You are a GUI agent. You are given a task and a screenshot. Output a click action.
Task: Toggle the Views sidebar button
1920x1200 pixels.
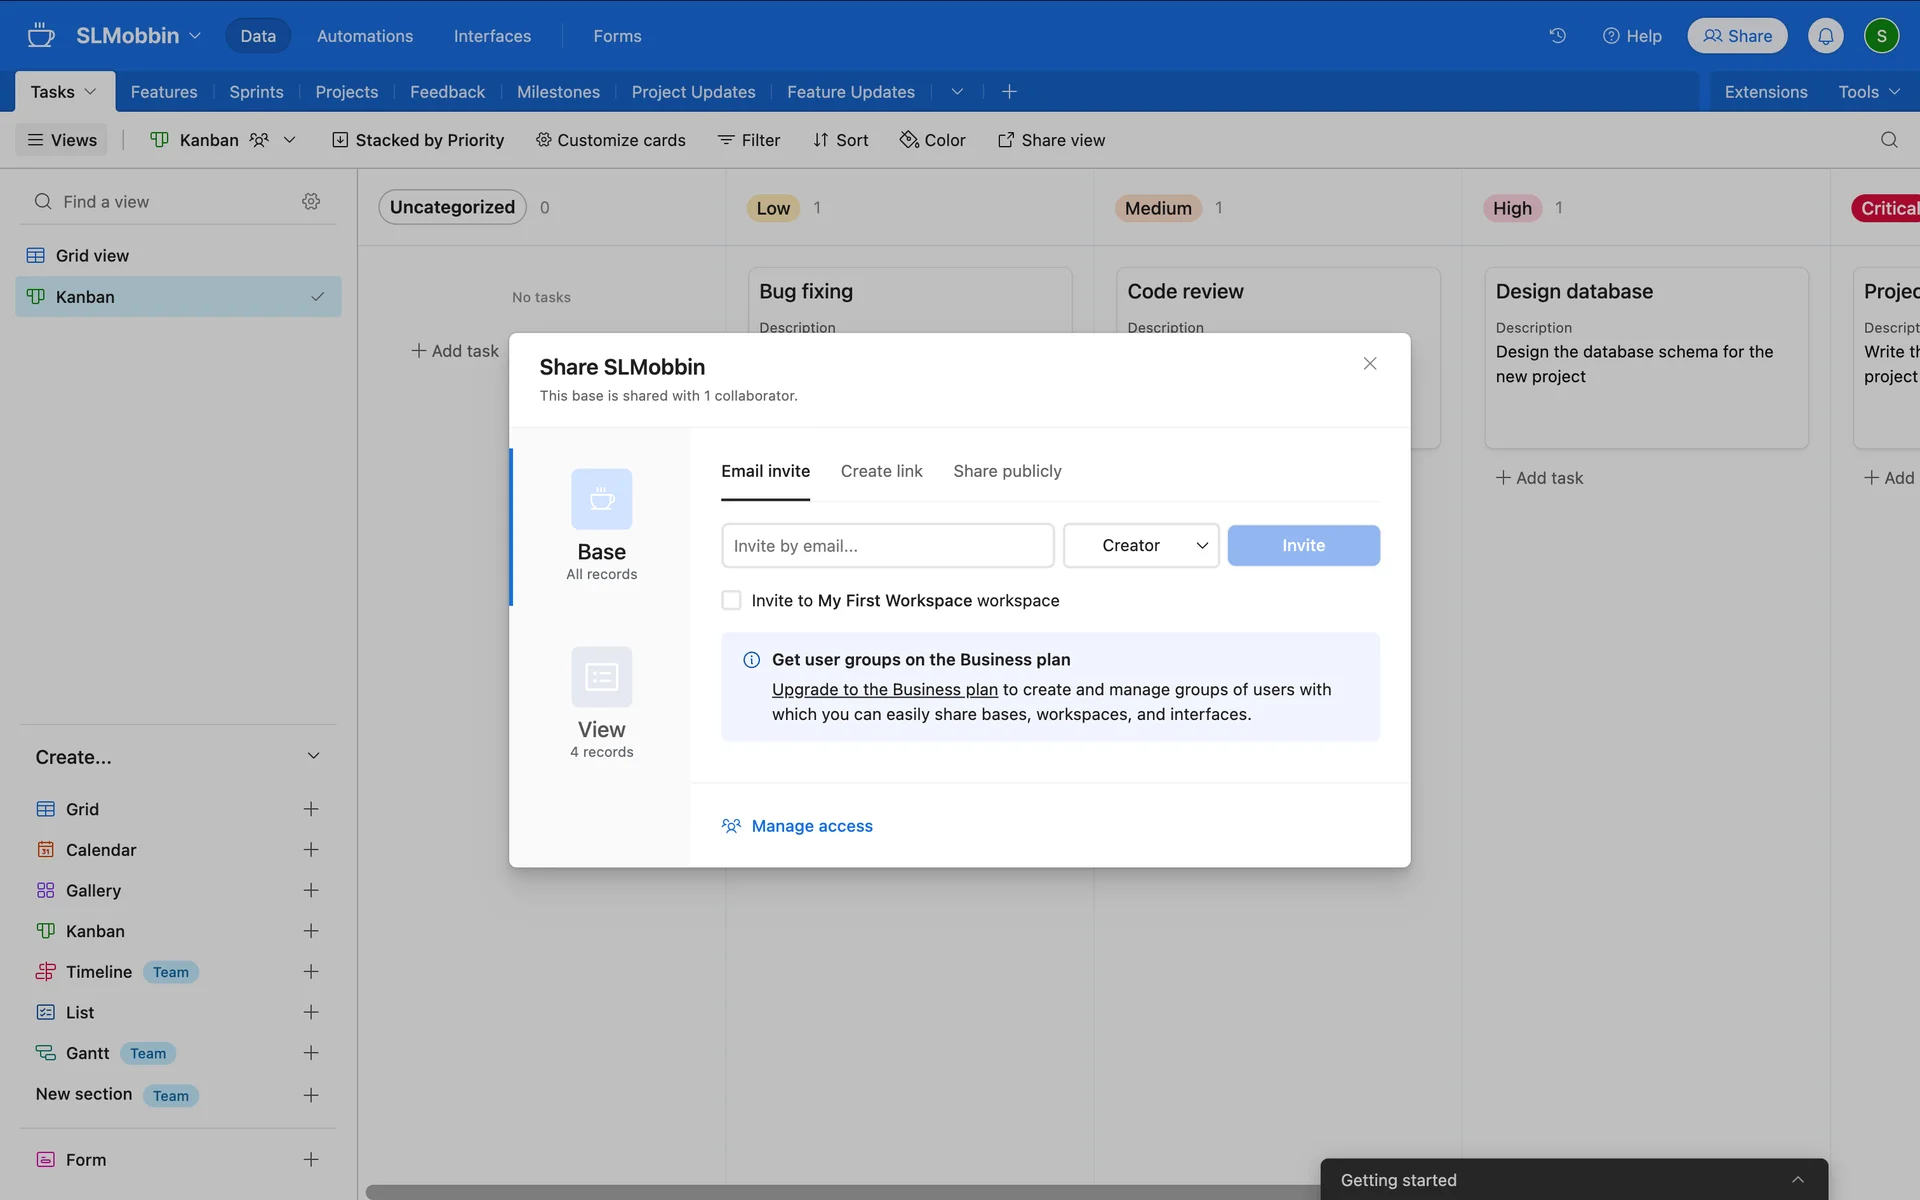pyautogui.click(x=62, y=140)
